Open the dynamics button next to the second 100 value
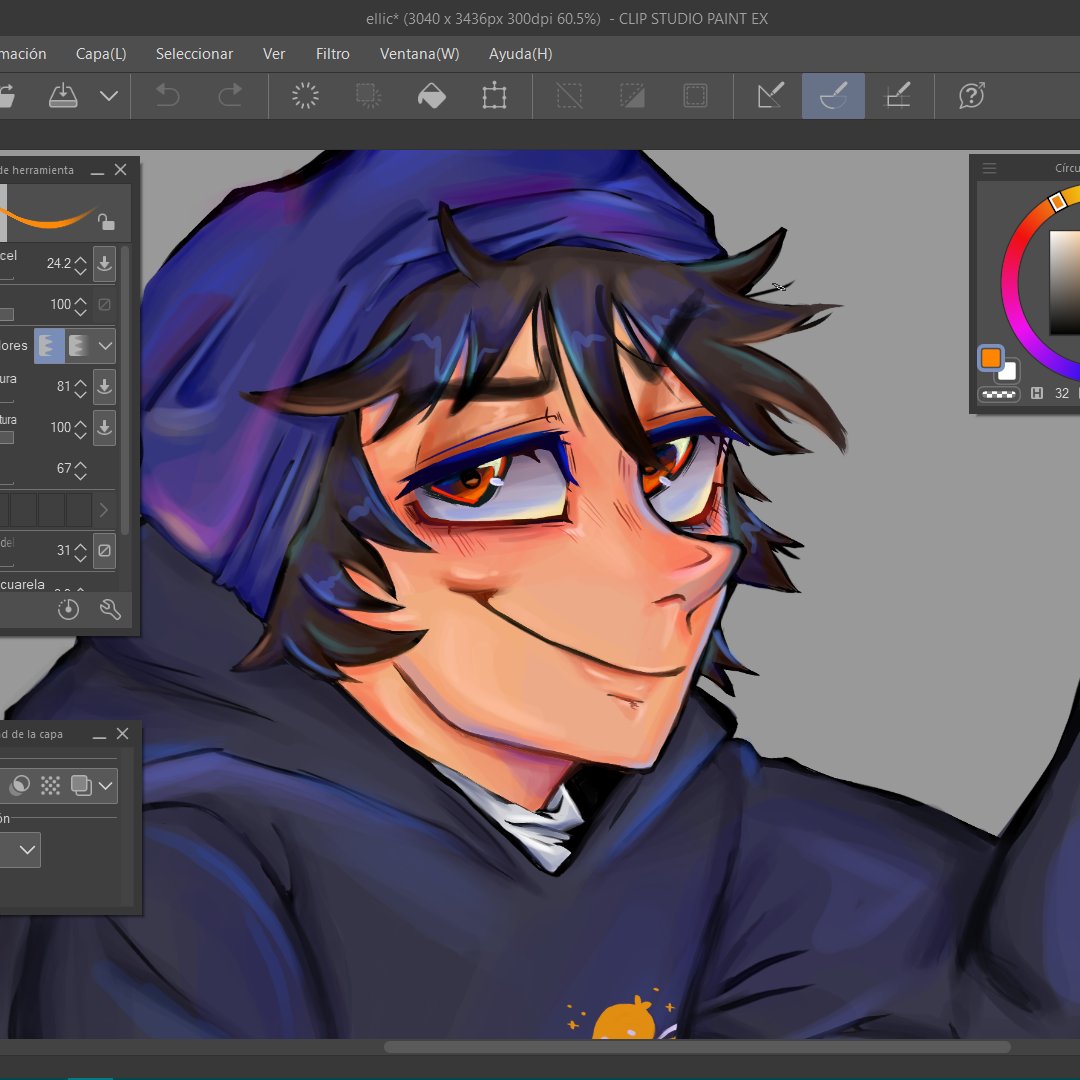 tap(105, 428)
